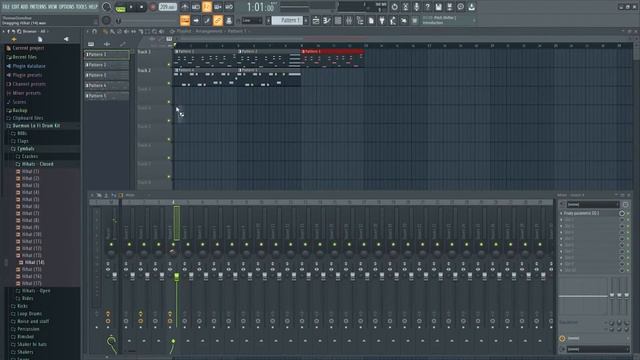This screenshot has width=640, height=360.
Task: Open the Browser toolbar icon
Action: point(360,20)
